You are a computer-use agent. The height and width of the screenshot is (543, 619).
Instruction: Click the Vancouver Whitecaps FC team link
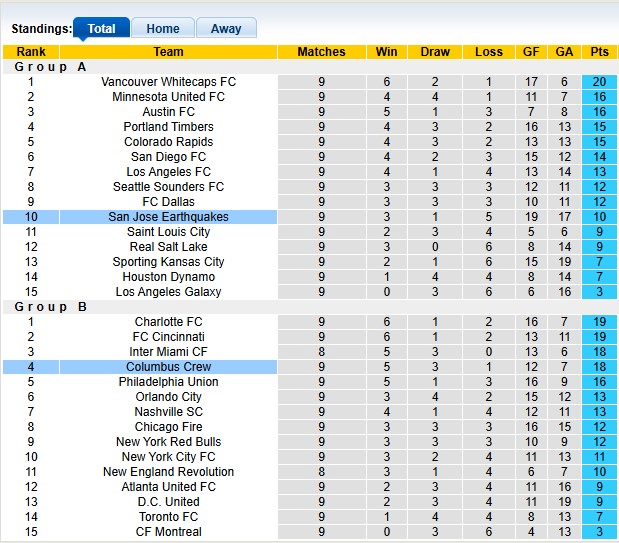168,82
